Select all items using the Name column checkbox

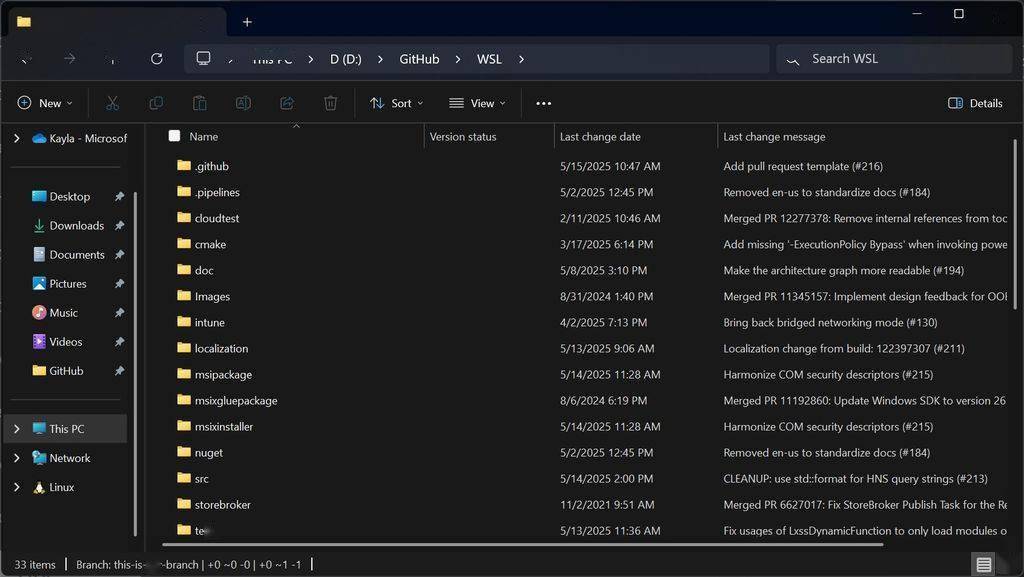coord(174,136)
